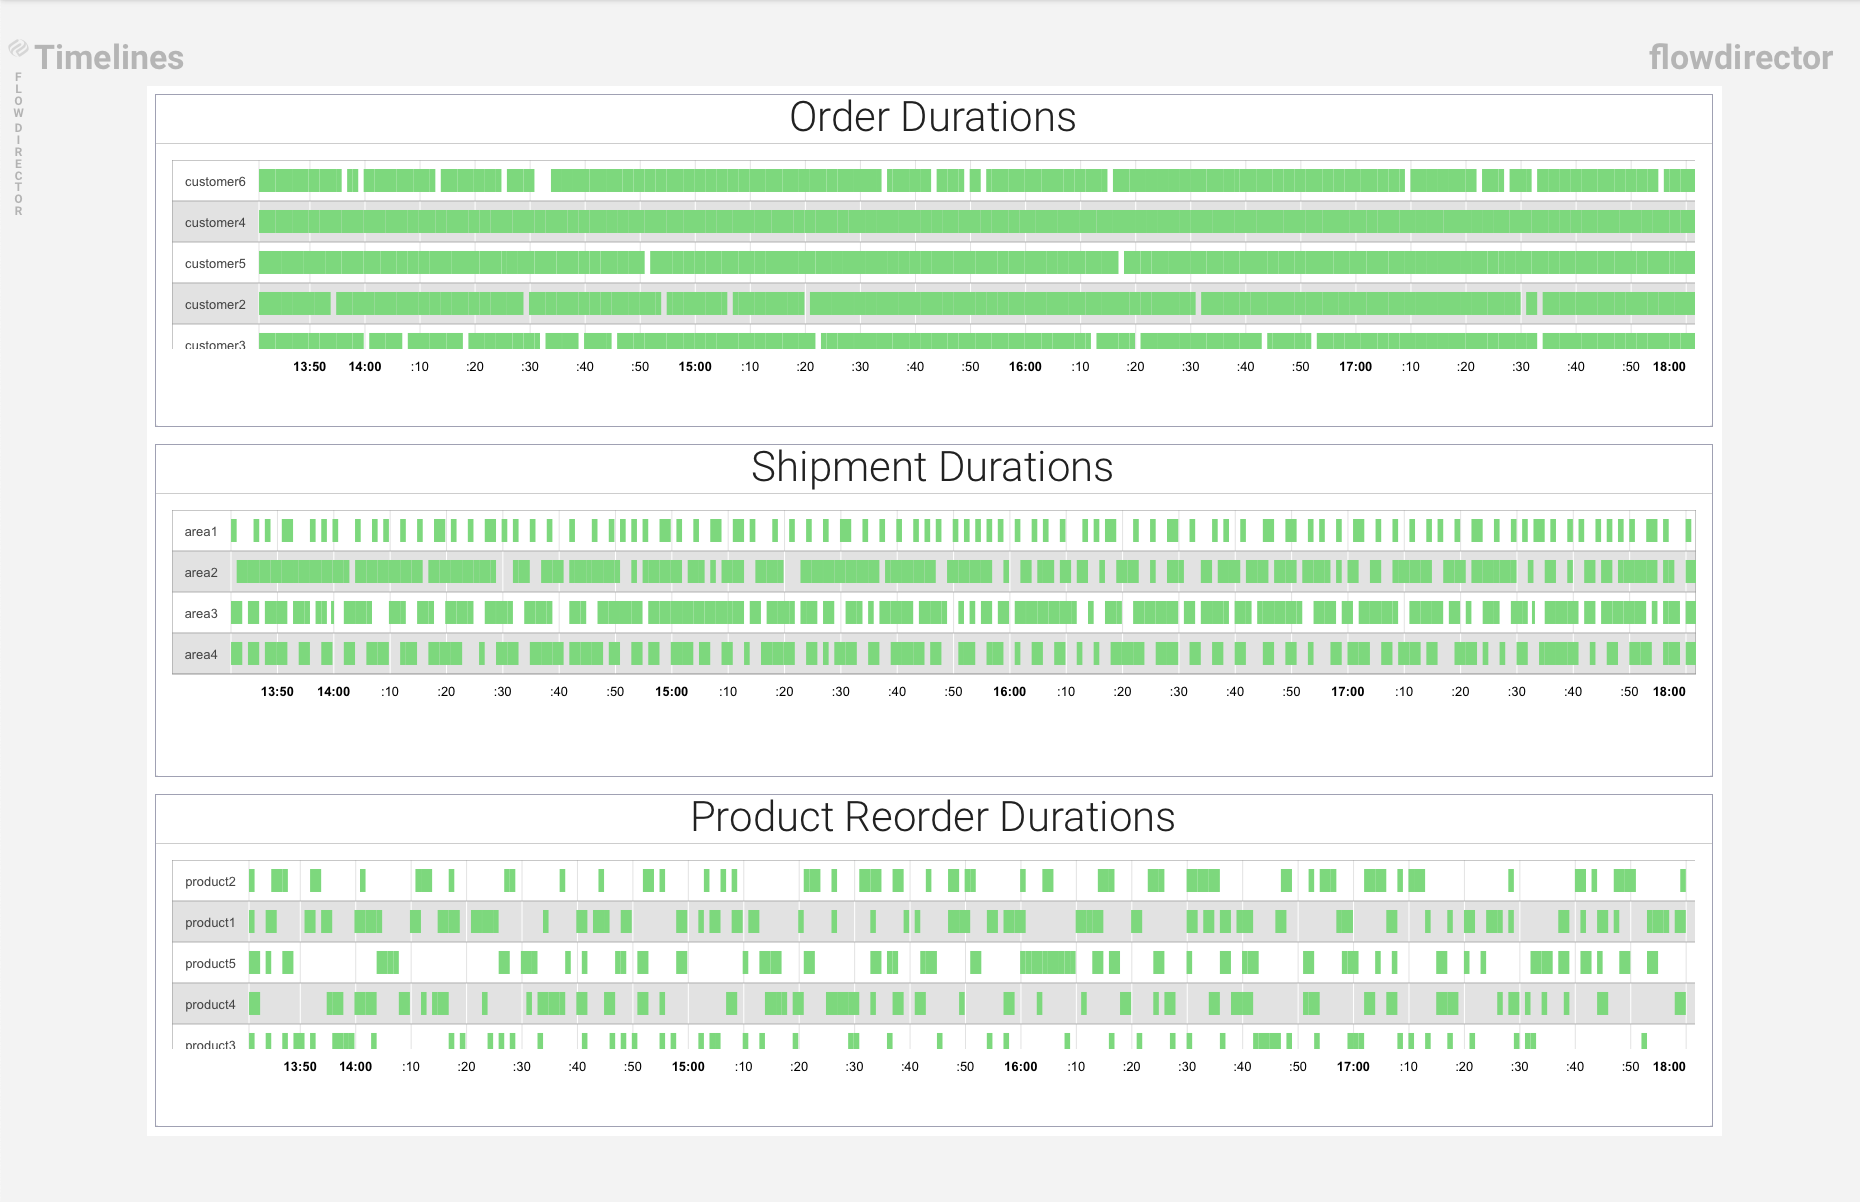Click the vertical FLOWDIRECTOR sidebar text
The image size is (1860, 1202).
pos(18,144)
